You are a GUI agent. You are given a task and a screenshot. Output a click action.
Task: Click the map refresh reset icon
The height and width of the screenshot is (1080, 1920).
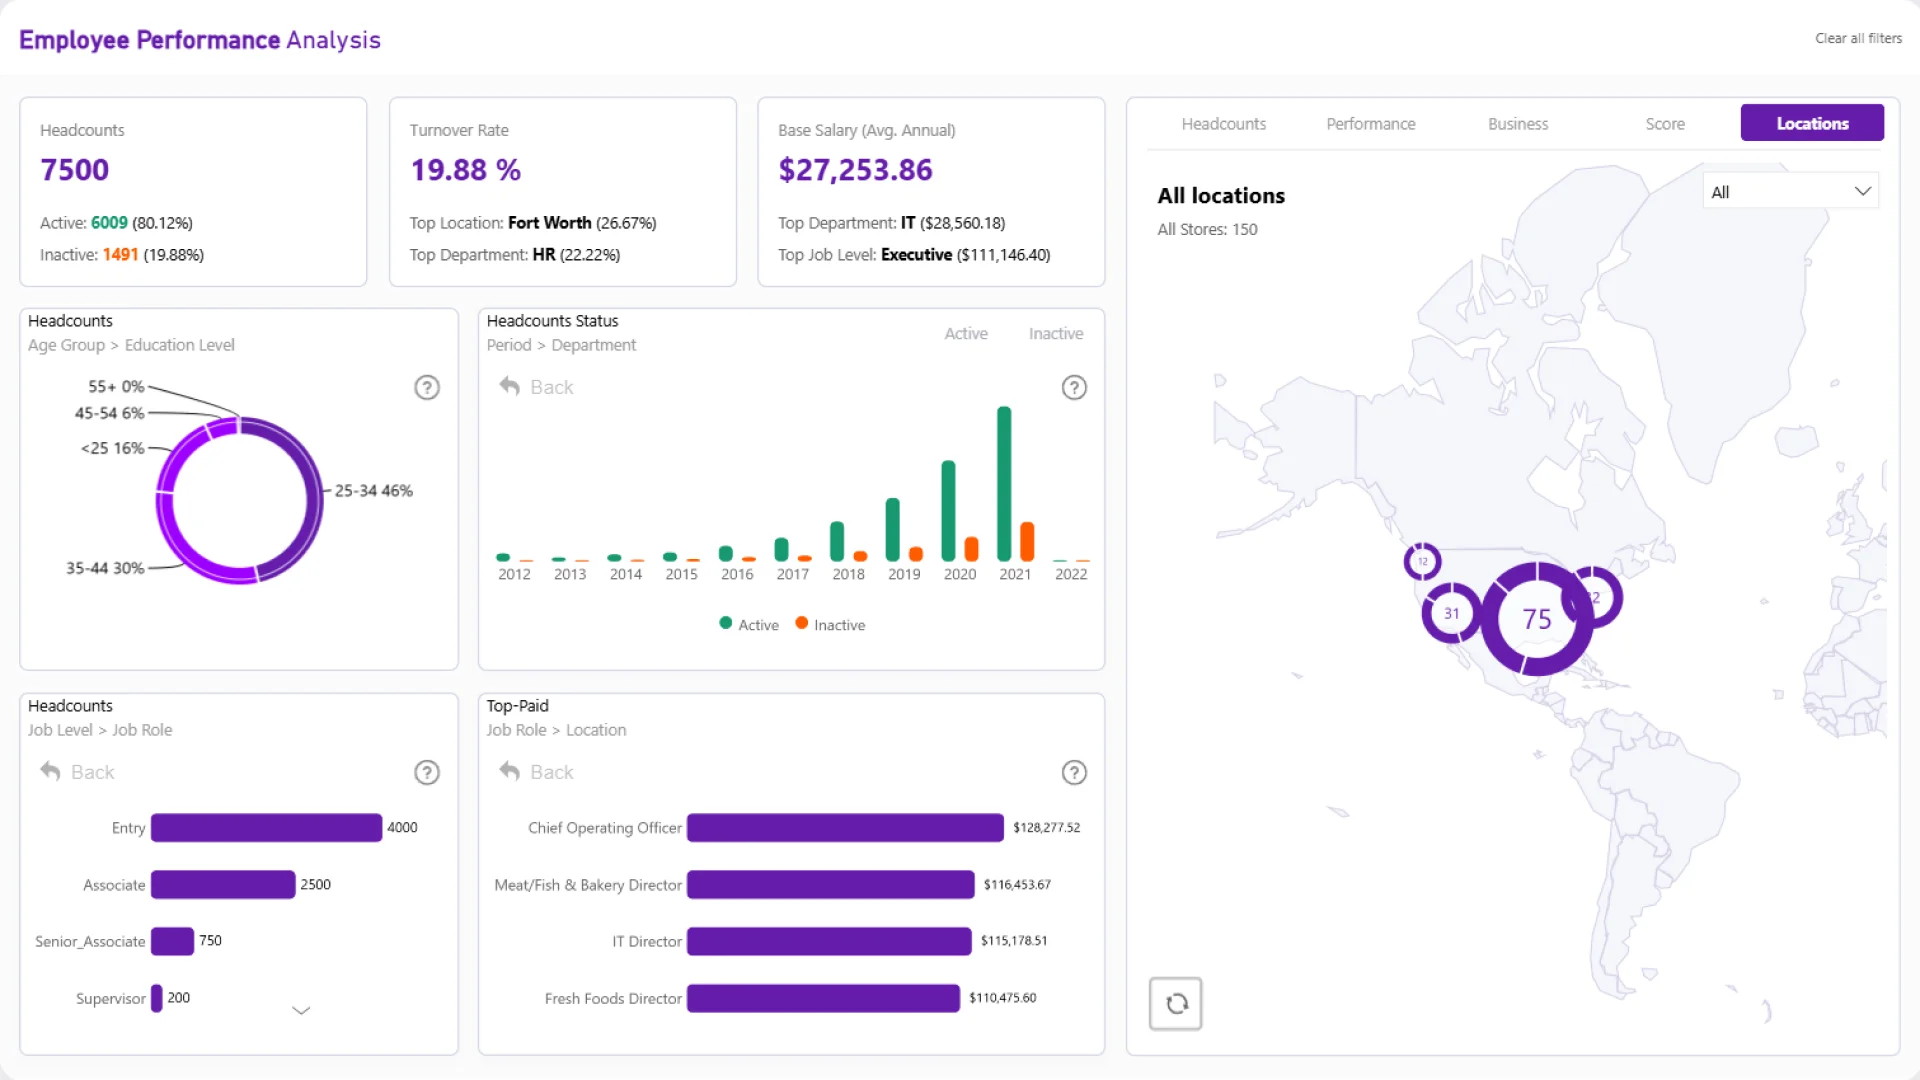tap(1175, 1003)
